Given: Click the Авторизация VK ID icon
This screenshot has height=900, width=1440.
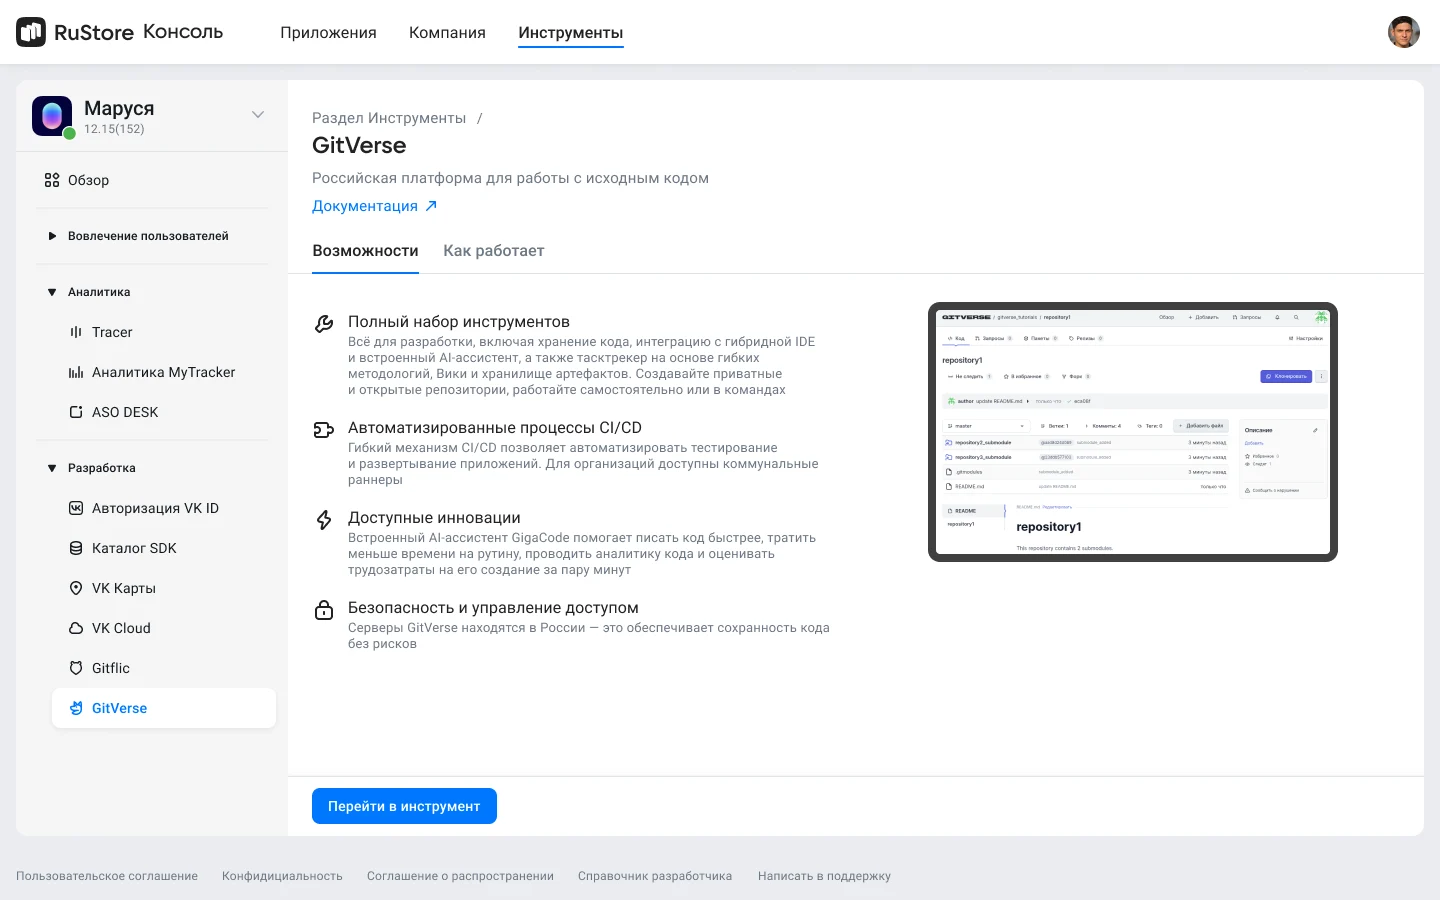Looking at the screenshot, I should click(76, 508).
